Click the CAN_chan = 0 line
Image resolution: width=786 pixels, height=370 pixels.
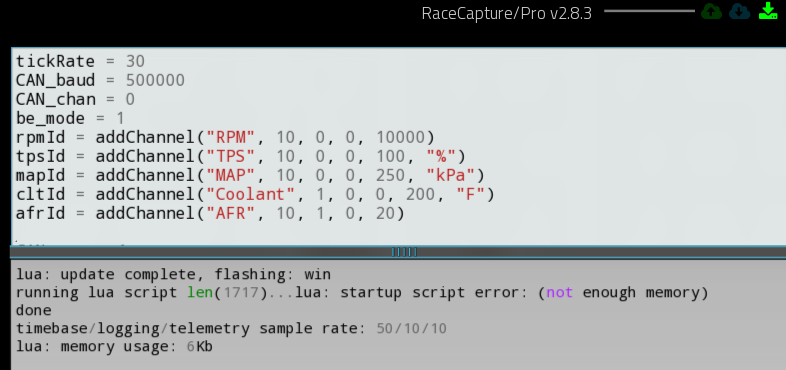pos(75,99)
